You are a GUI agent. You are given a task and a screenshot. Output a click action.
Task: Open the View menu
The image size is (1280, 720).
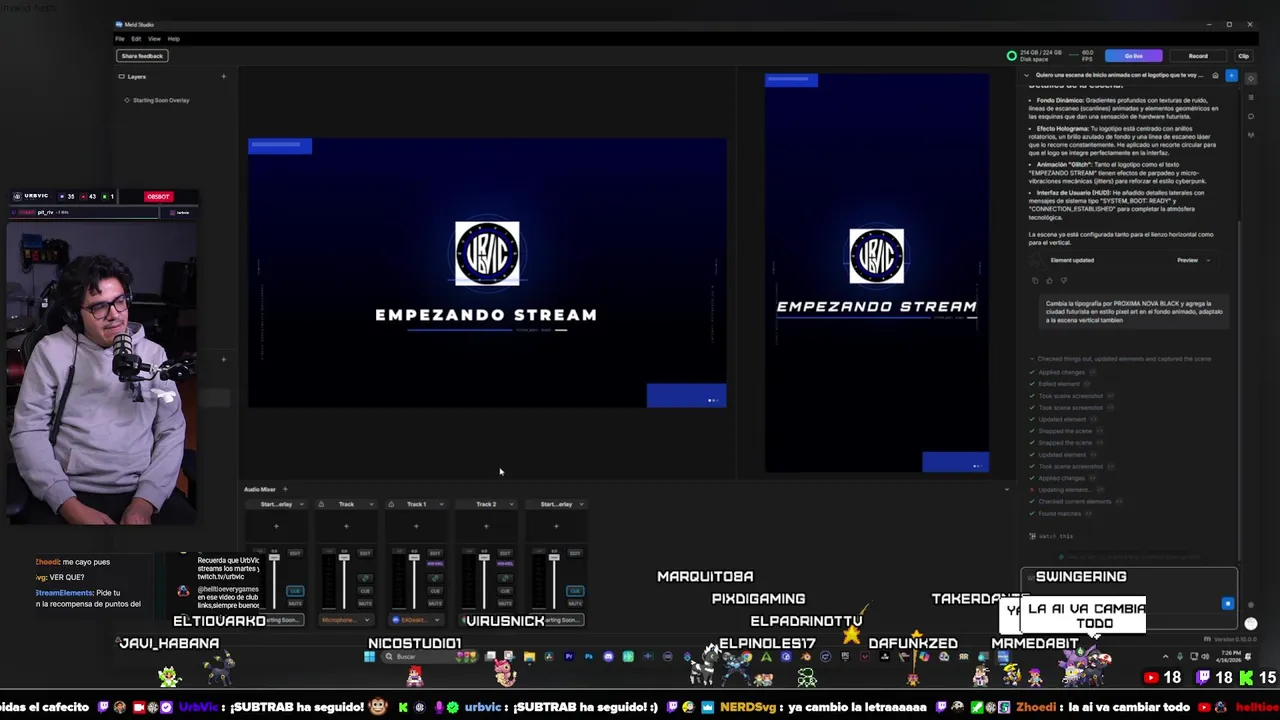point(154,39)
